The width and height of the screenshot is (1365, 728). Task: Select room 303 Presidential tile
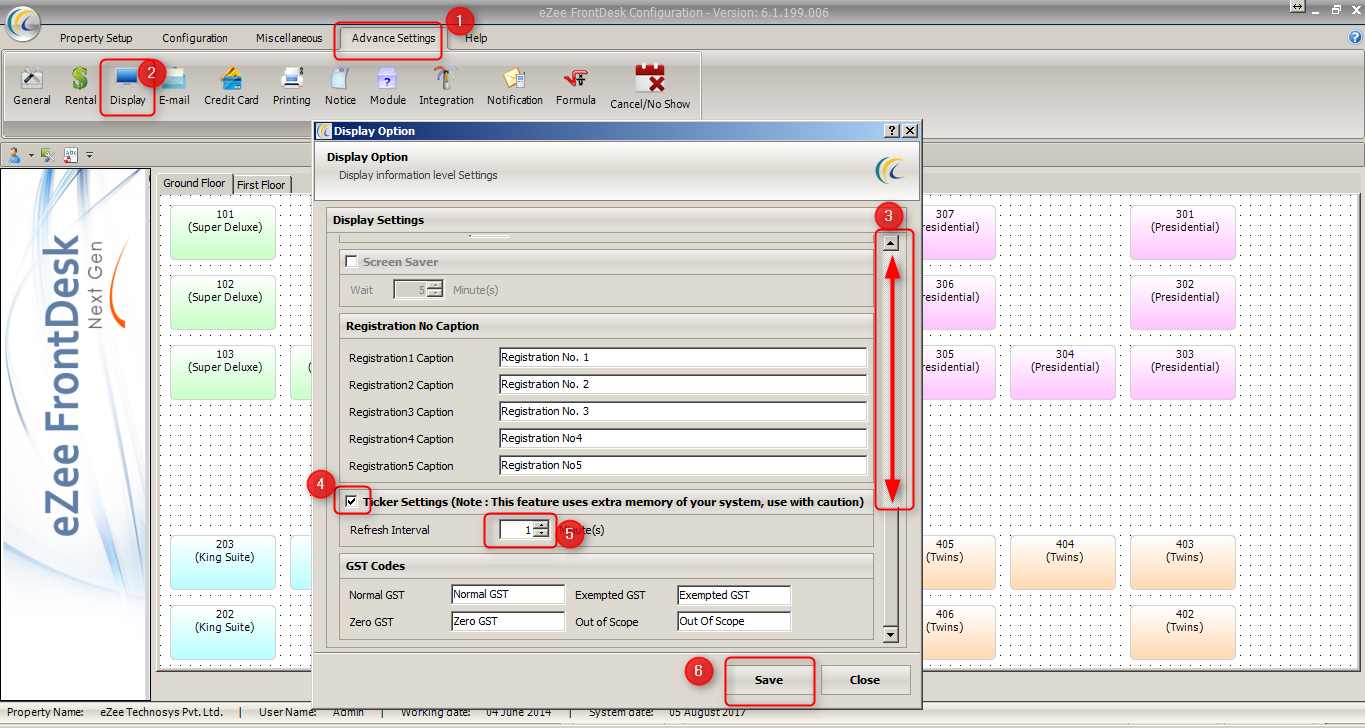pyautogui.click(x=1184, y=372)
